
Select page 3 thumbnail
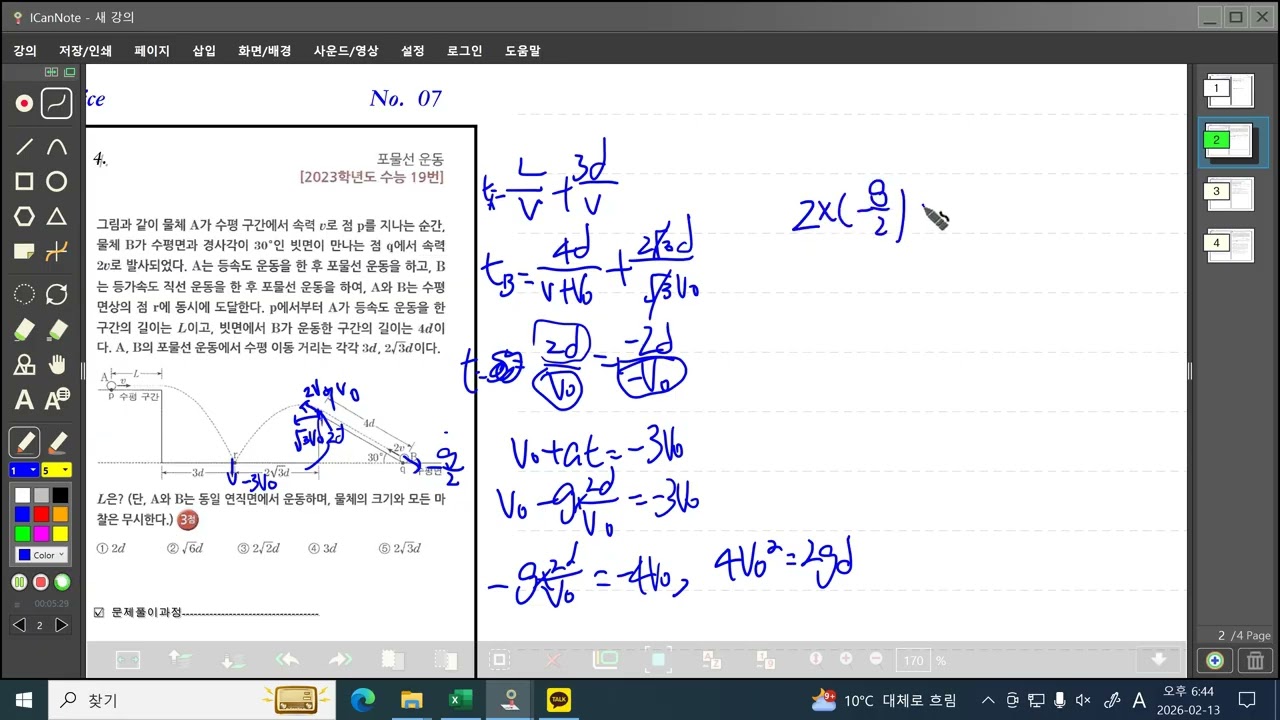tap(1231, 193)
